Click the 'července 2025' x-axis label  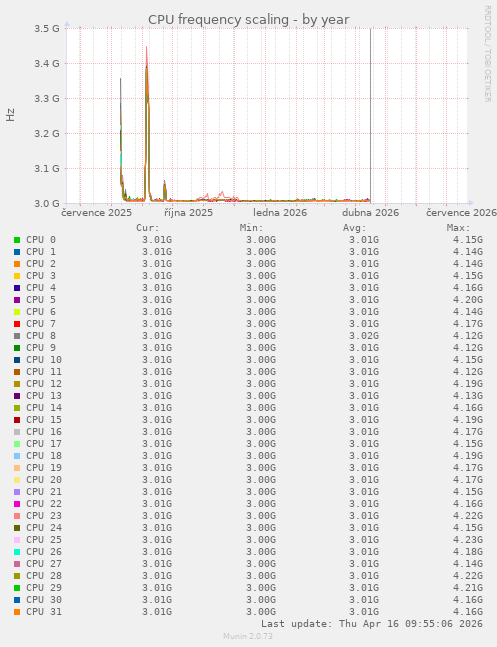click(97, 213)
